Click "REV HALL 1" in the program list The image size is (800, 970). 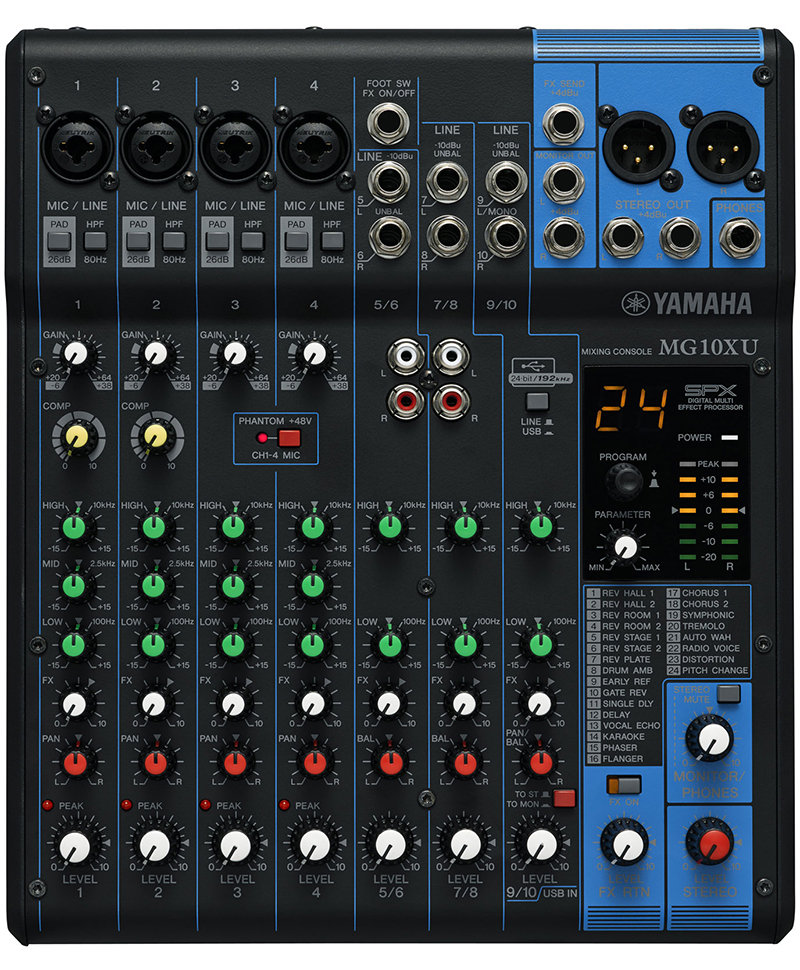(627, 593)
